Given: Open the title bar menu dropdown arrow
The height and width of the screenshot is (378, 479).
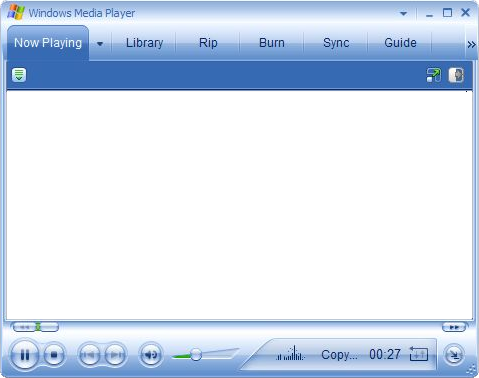Looking at the screenshot, I should coord(403,14).
